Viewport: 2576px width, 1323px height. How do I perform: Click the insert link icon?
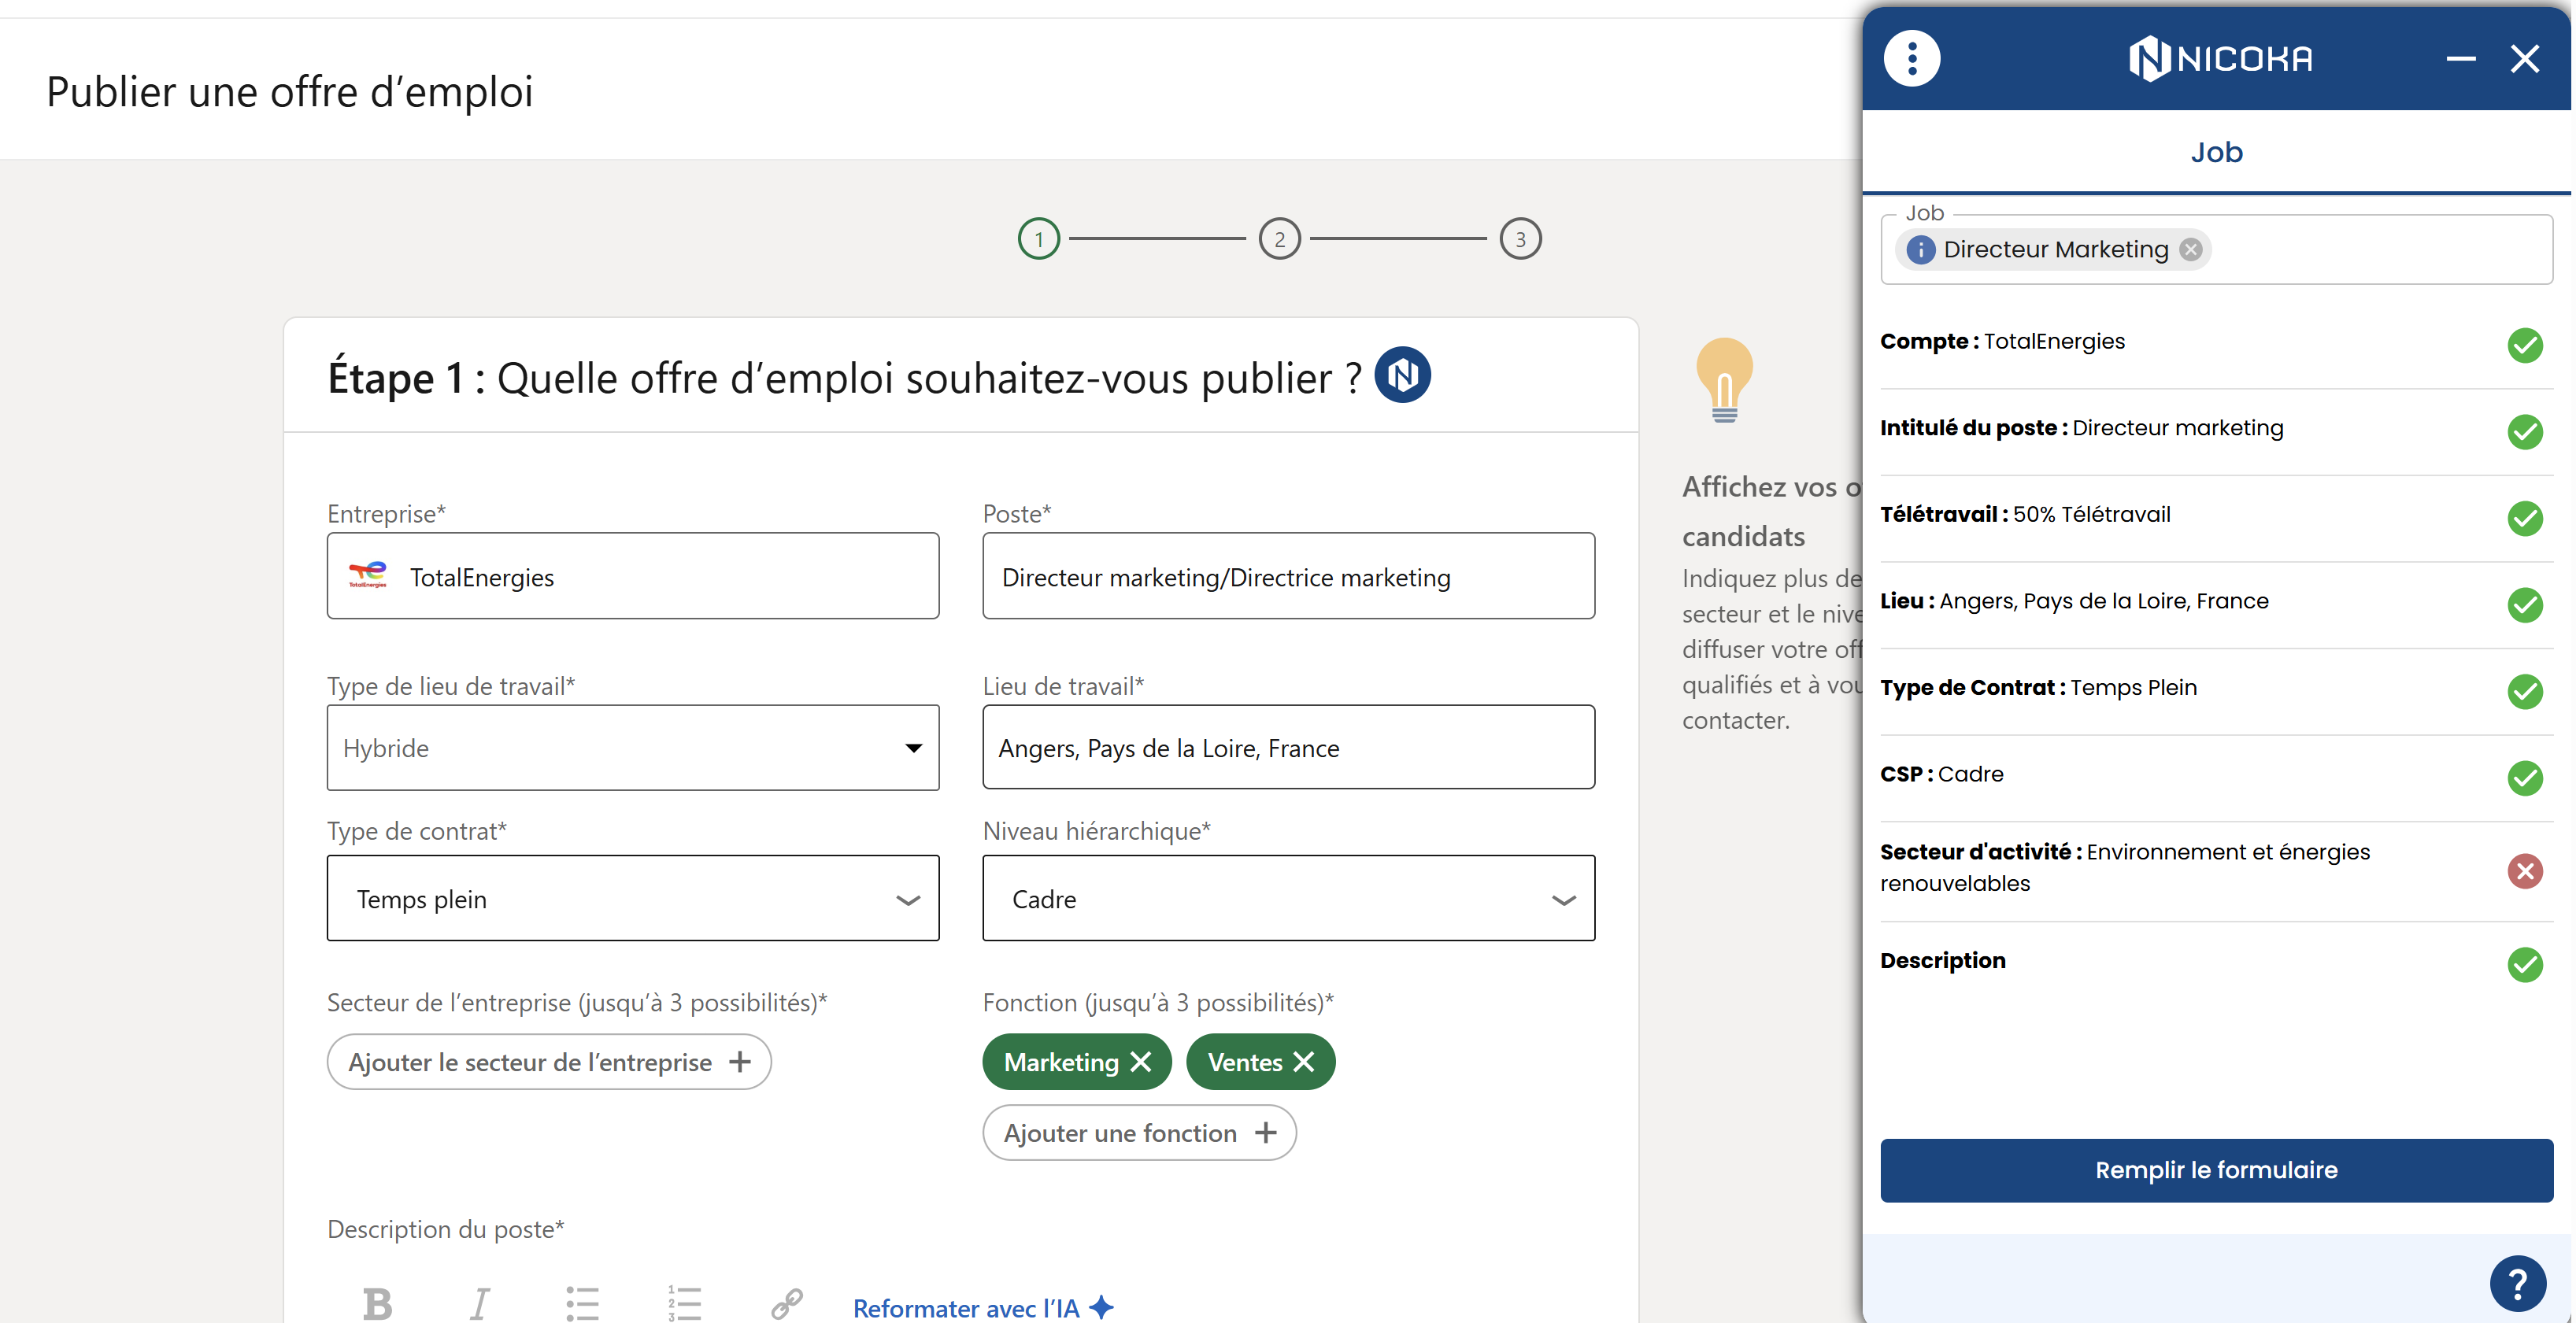[x=787, y=1303]
